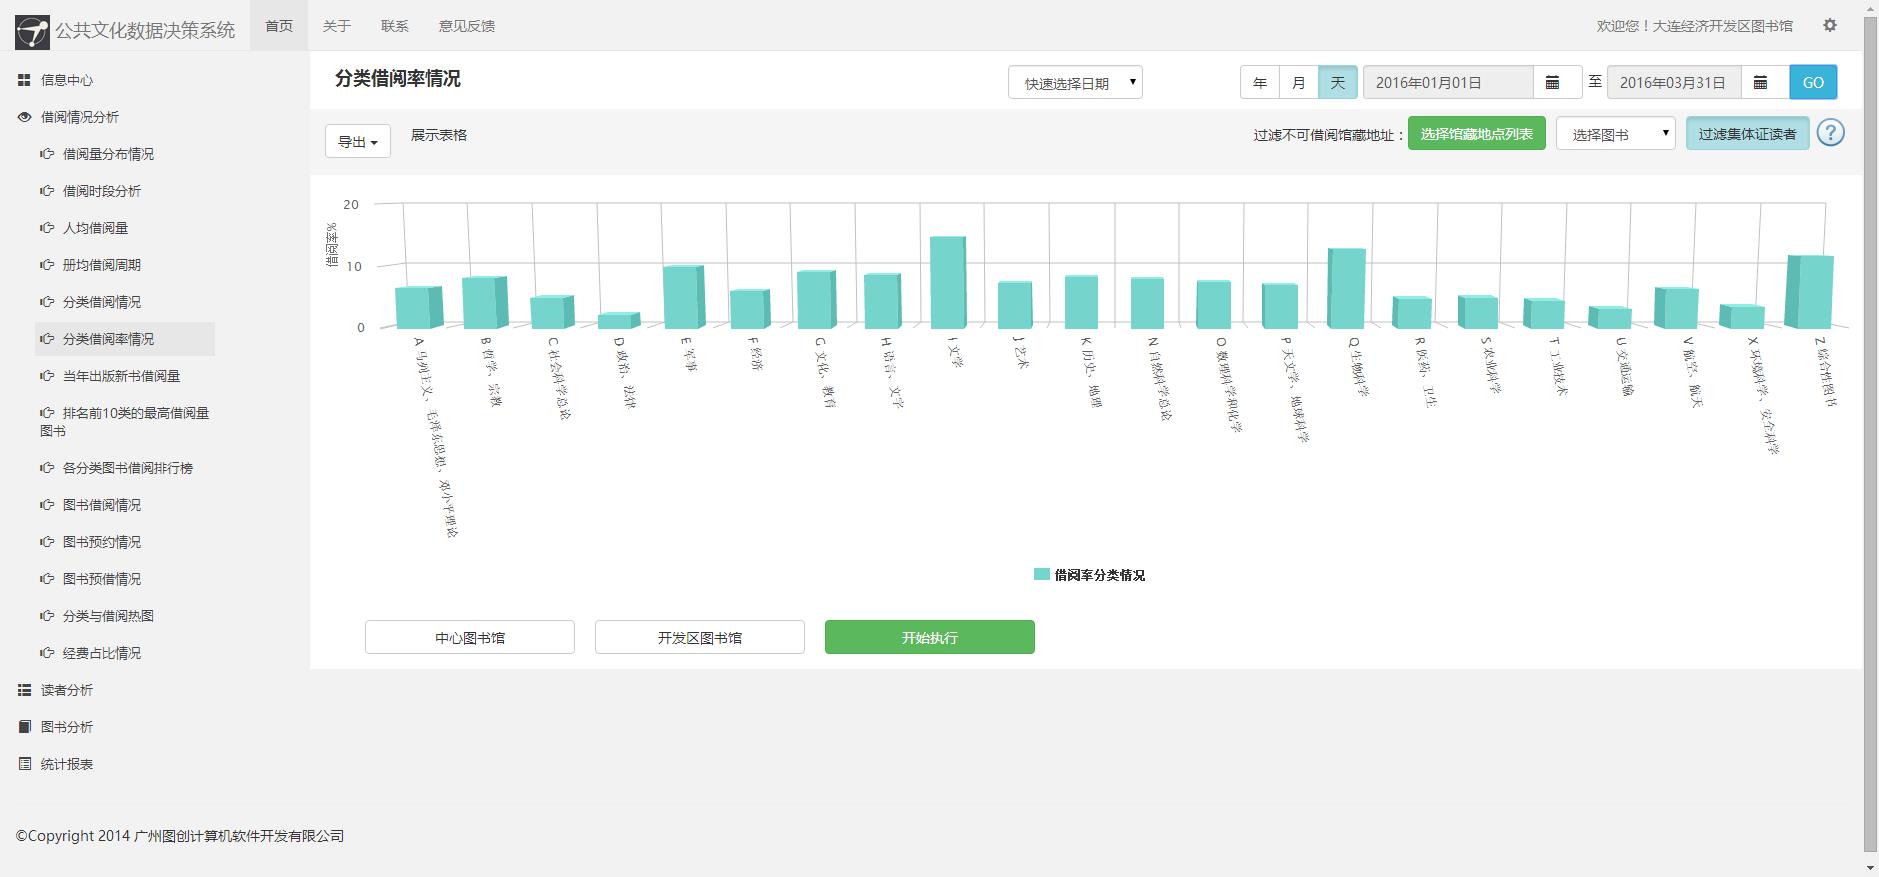
Task: Click the 信息中心 grid icon
Action: click(24, 80)
